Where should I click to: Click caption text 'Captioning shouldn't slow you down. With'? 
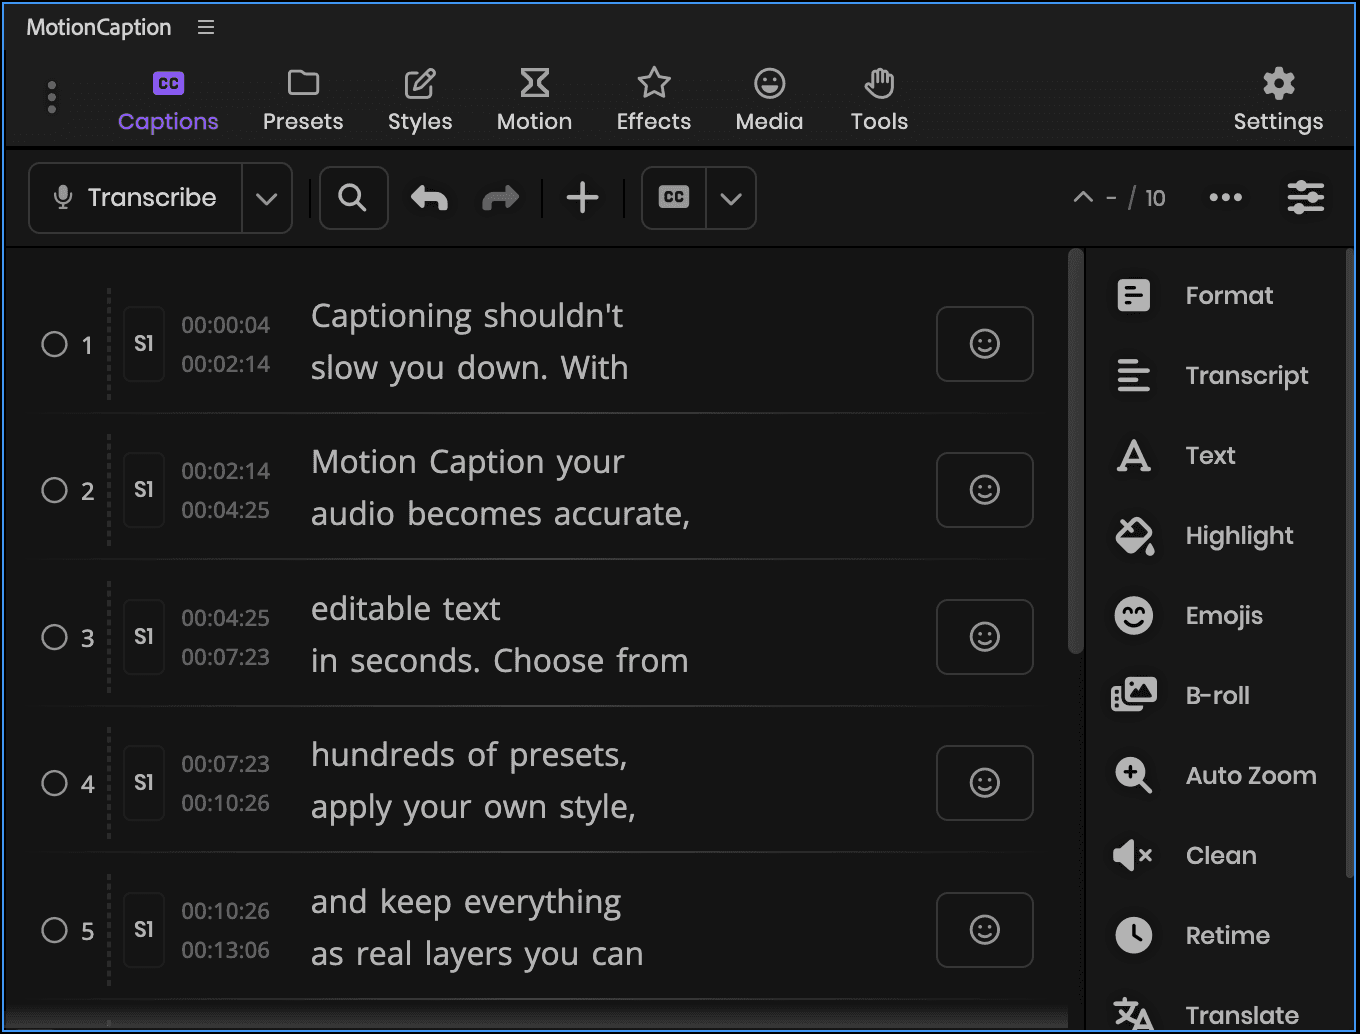(470, 342)
